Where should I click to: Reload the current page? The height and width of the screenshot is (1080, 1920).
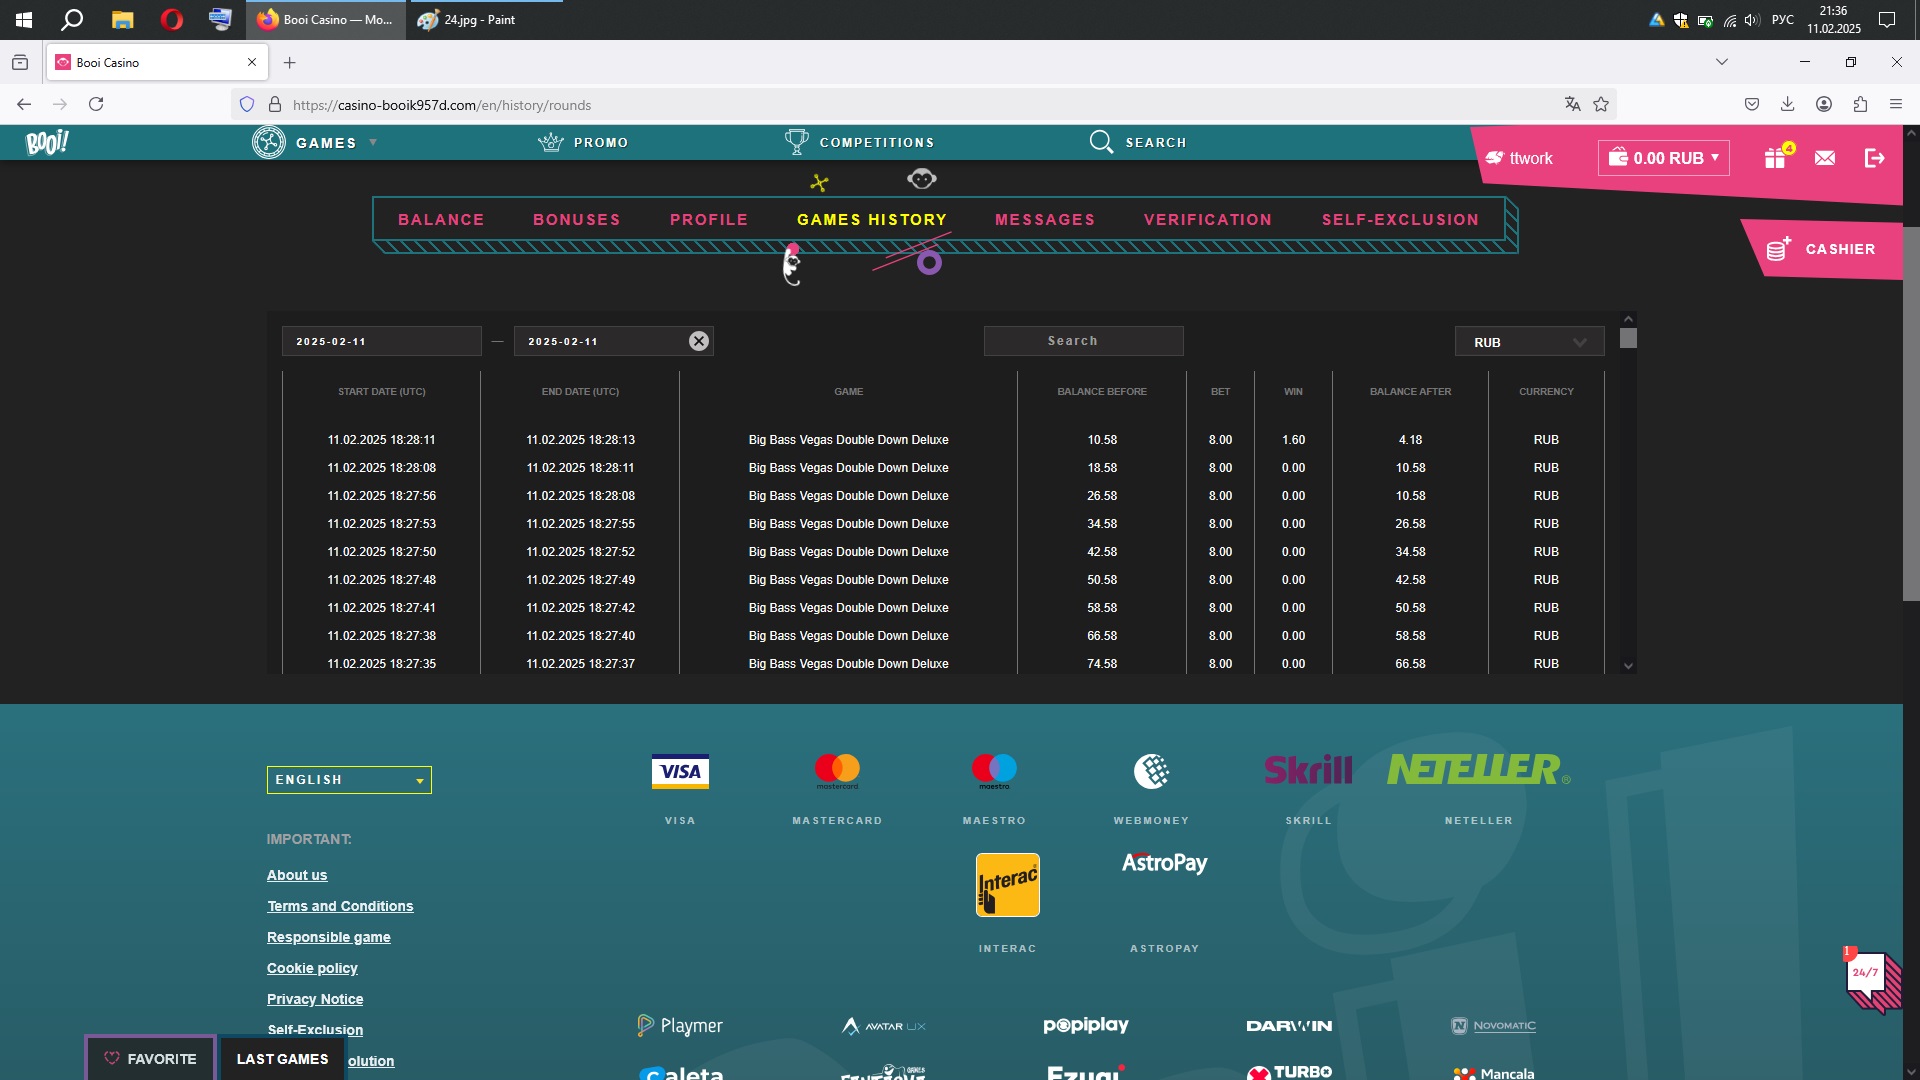coord(96,104)
